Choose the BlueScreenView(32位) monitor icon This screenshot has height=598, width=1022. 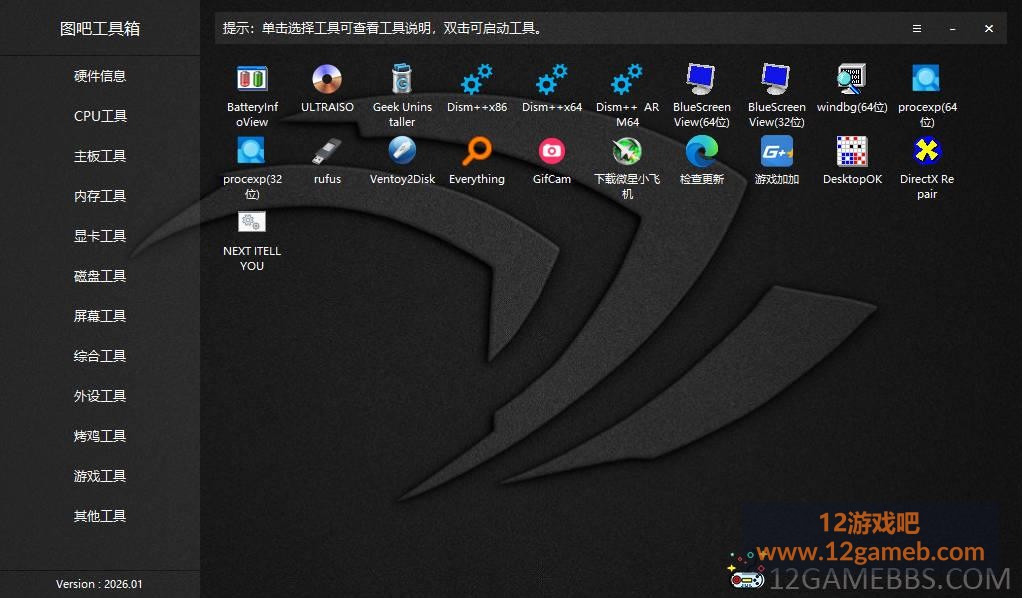coord(776,79)
